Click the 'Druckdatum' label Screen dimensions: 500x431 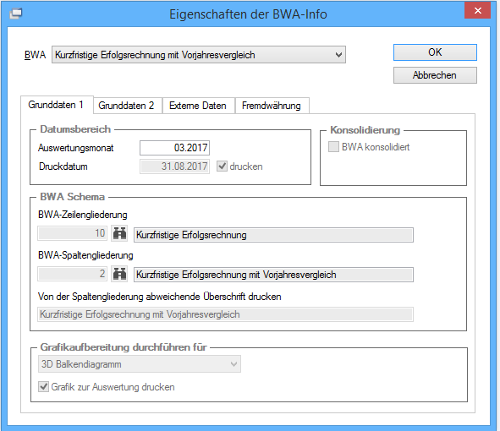tap(63, 166)
